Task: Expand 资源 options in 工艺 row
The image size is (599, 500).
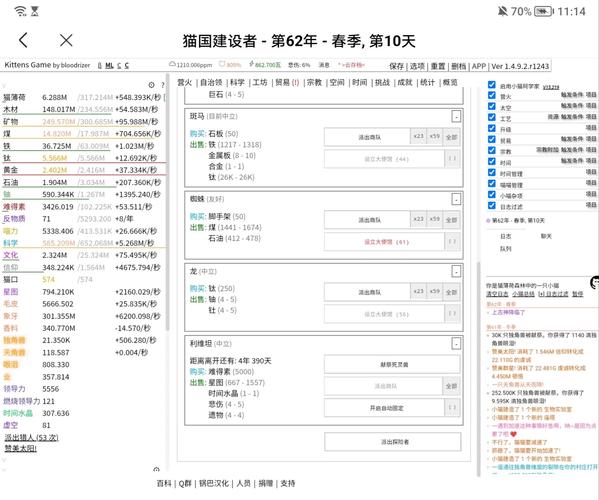Action: 553,116
